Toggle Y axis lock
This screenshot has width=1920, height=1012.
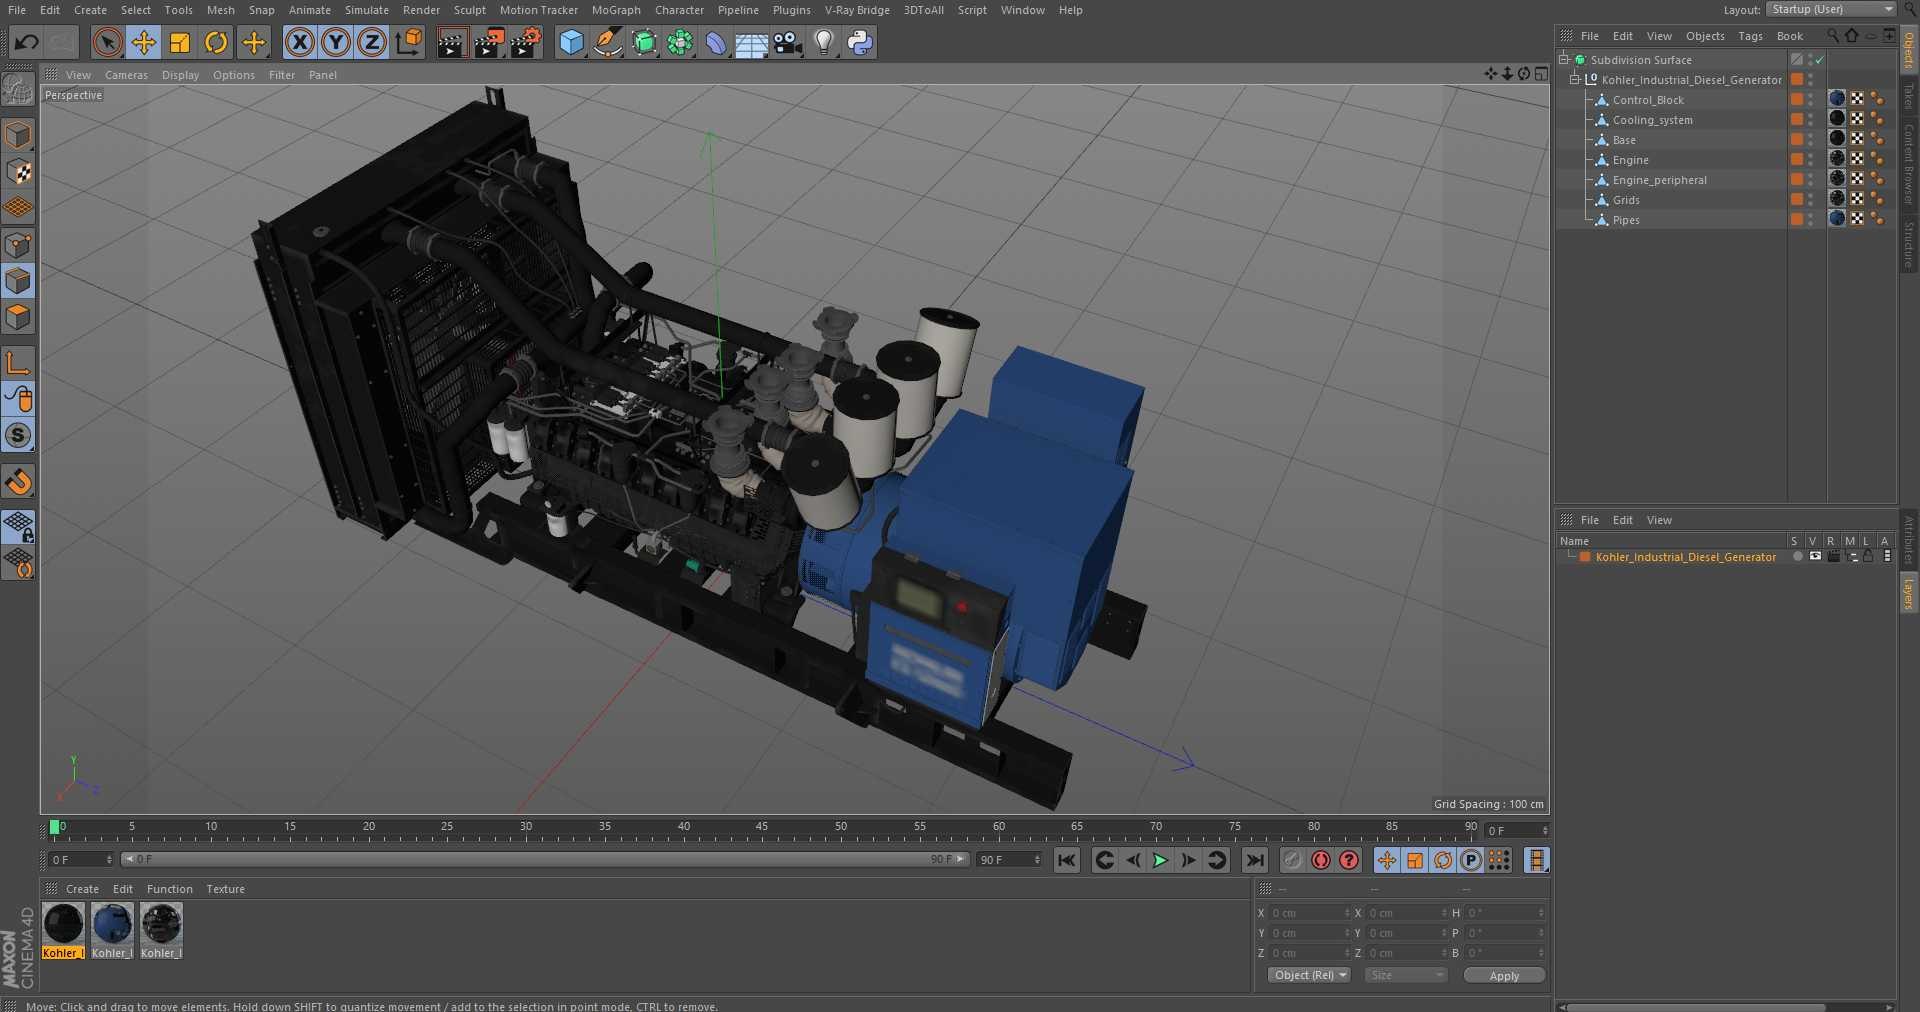point(336,42)
